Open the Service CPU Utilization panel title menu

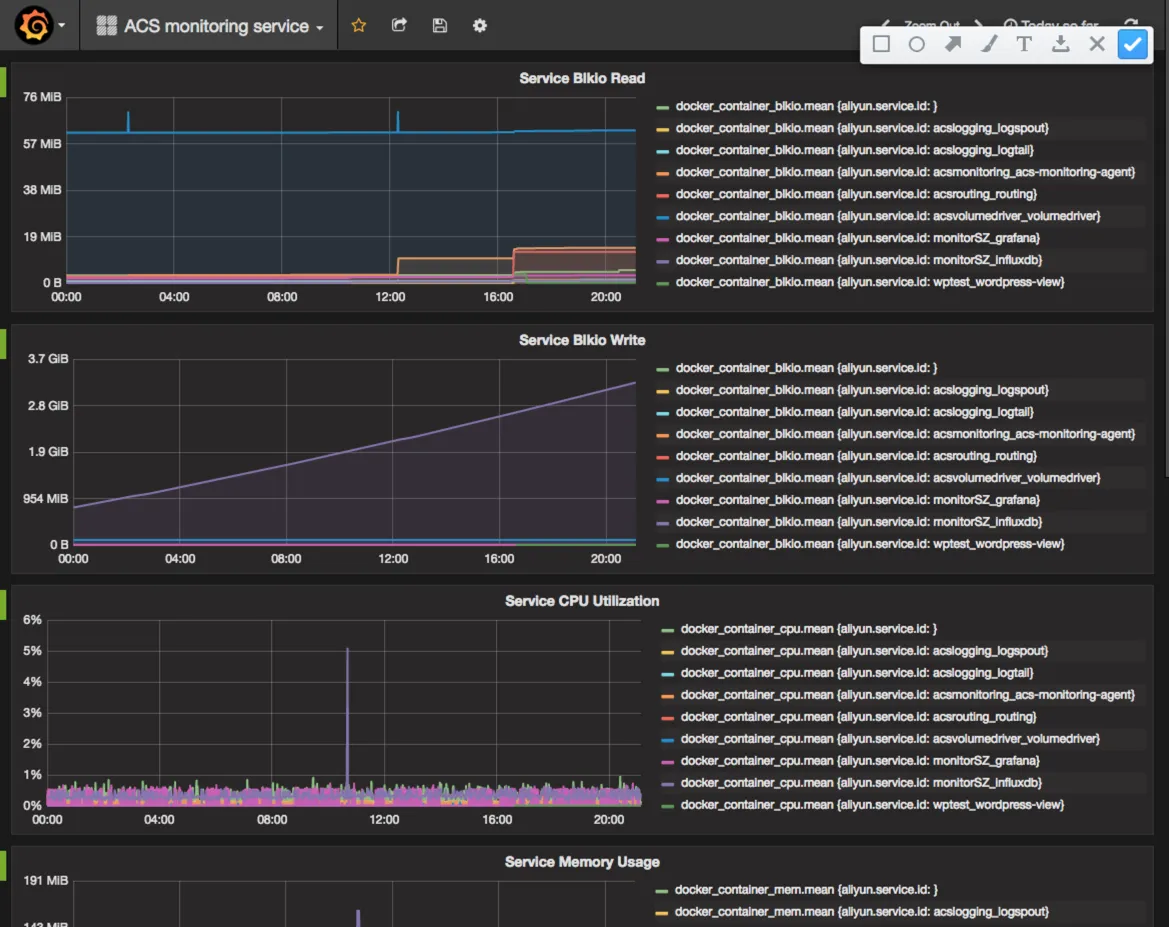point(582,601)
